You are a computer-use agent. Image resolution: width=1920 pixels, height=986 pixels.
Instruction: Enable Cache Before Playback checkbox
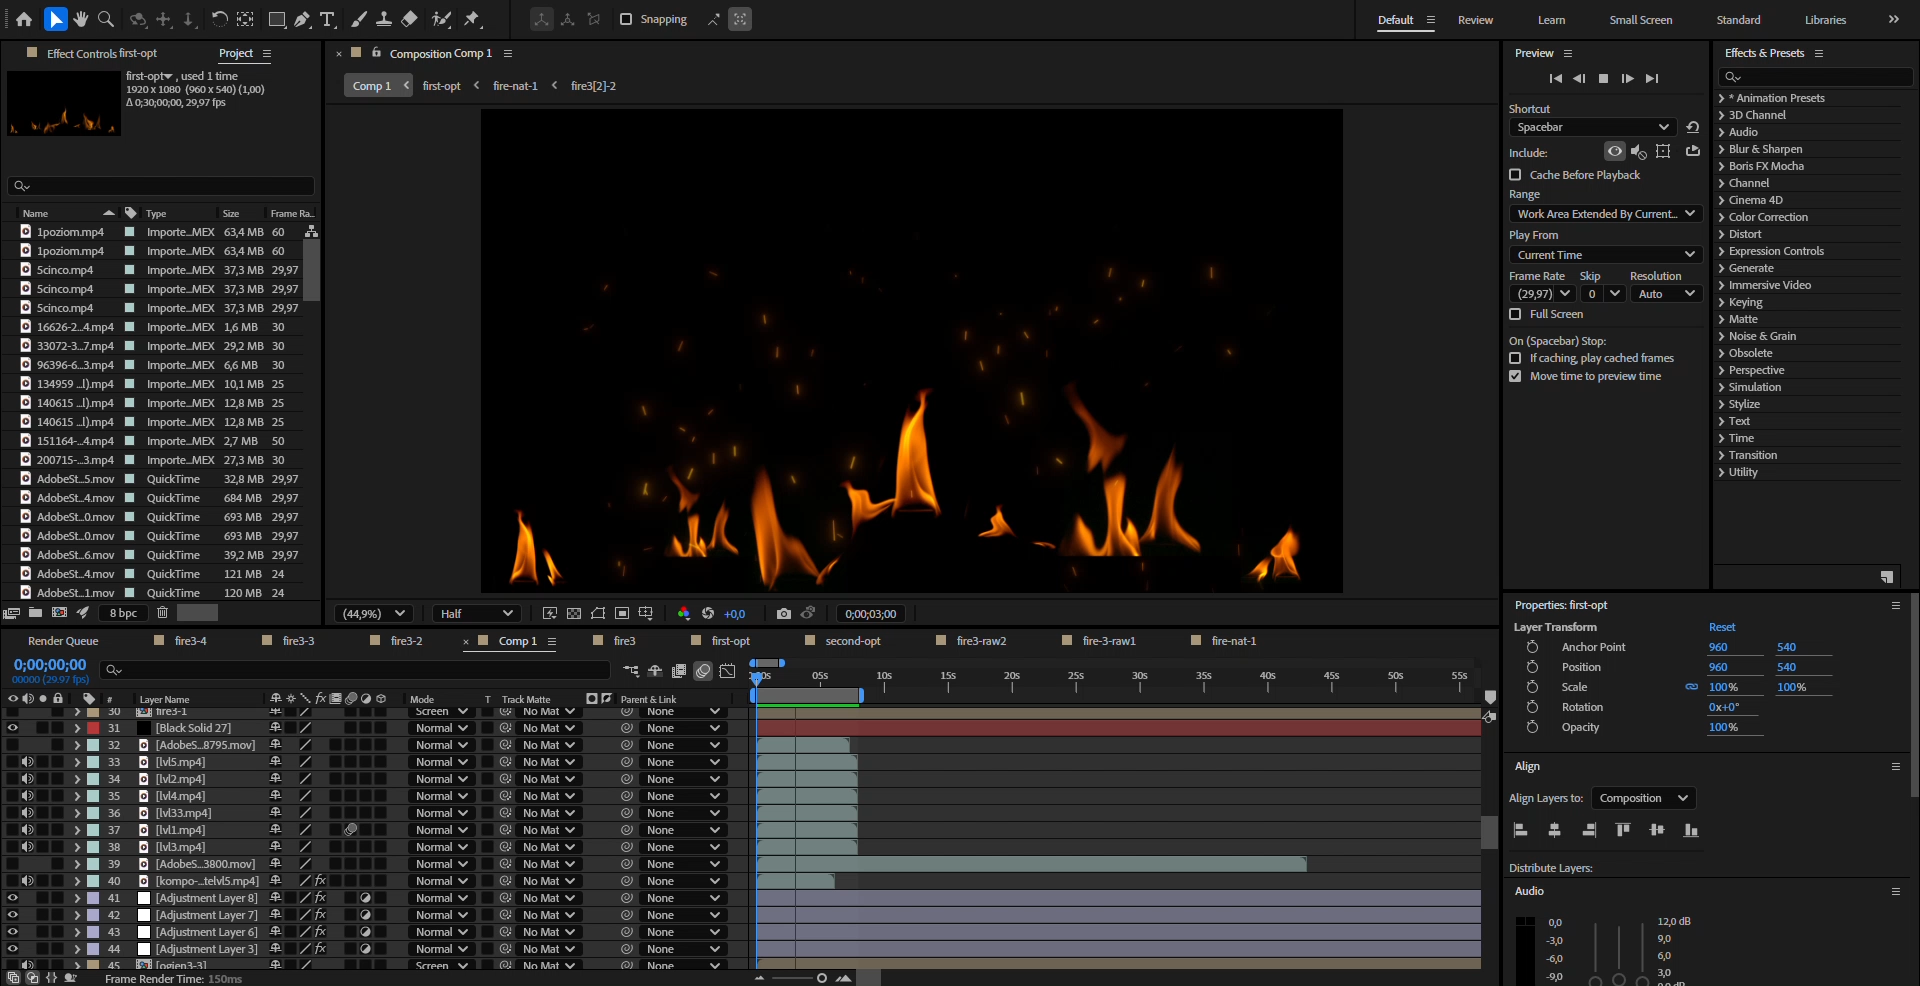pos(1515,175)
